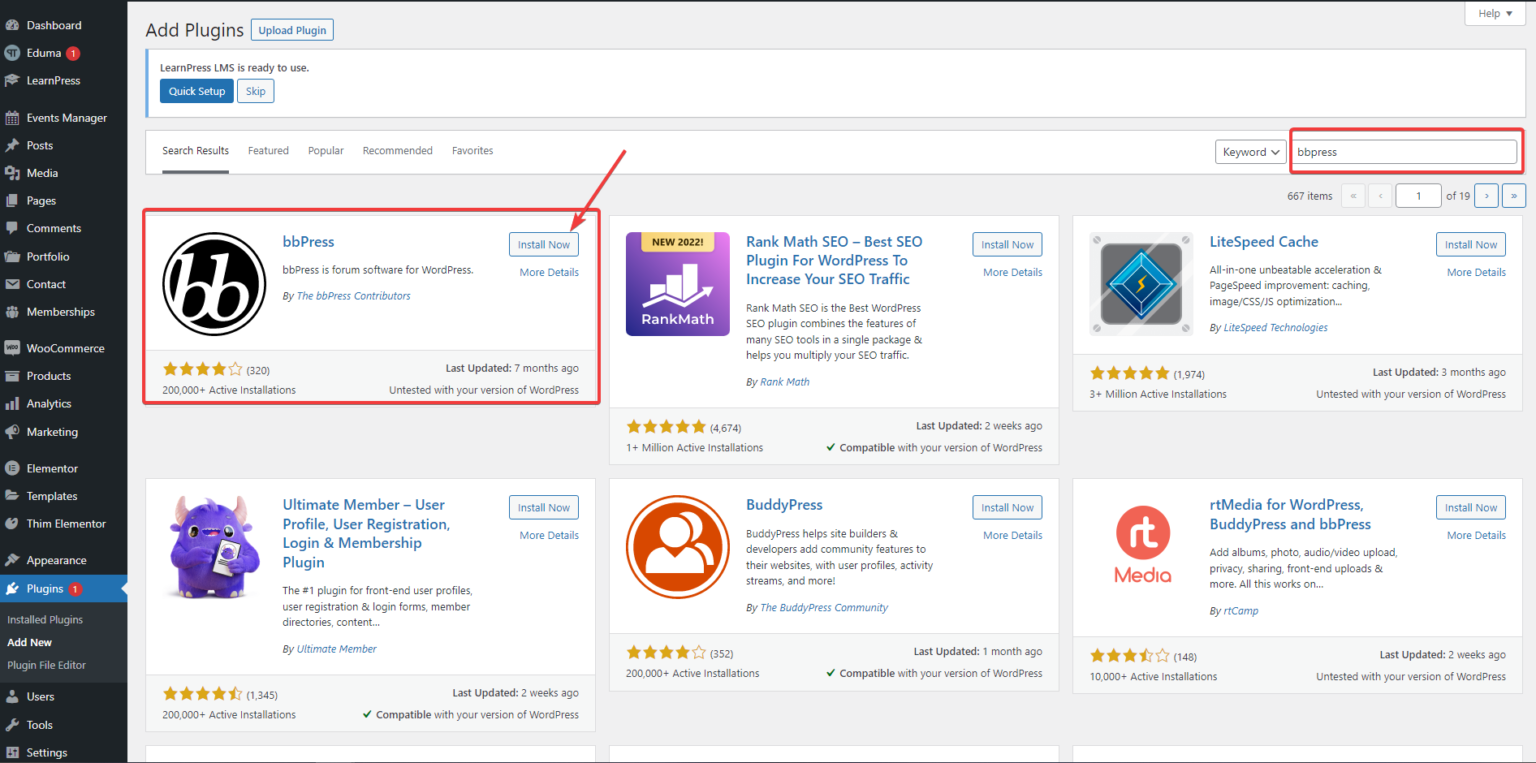Image resolution: width=1536 pixels, height=763 pixels.
Task: Click the rtMedia plugin logo
Action: 1141,547
